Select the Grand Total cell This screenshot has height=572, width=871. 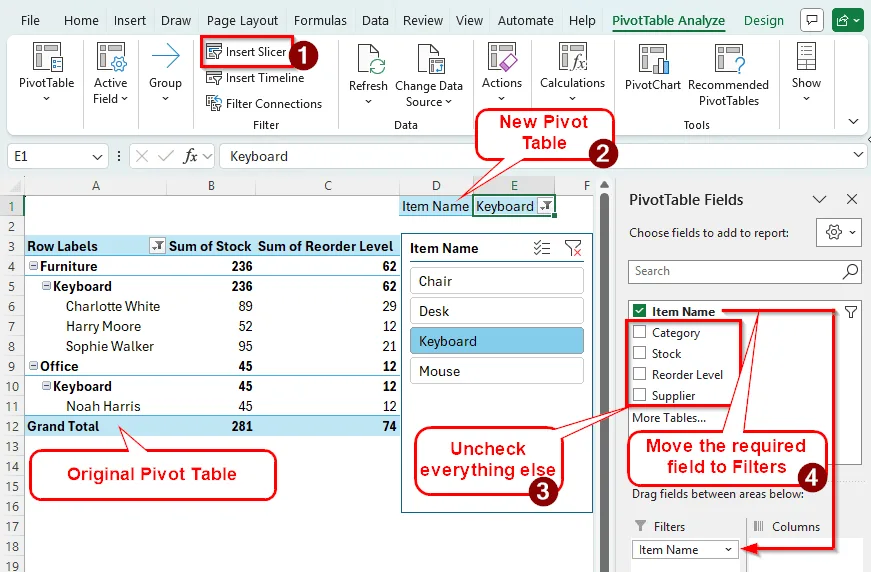[96, 426]
